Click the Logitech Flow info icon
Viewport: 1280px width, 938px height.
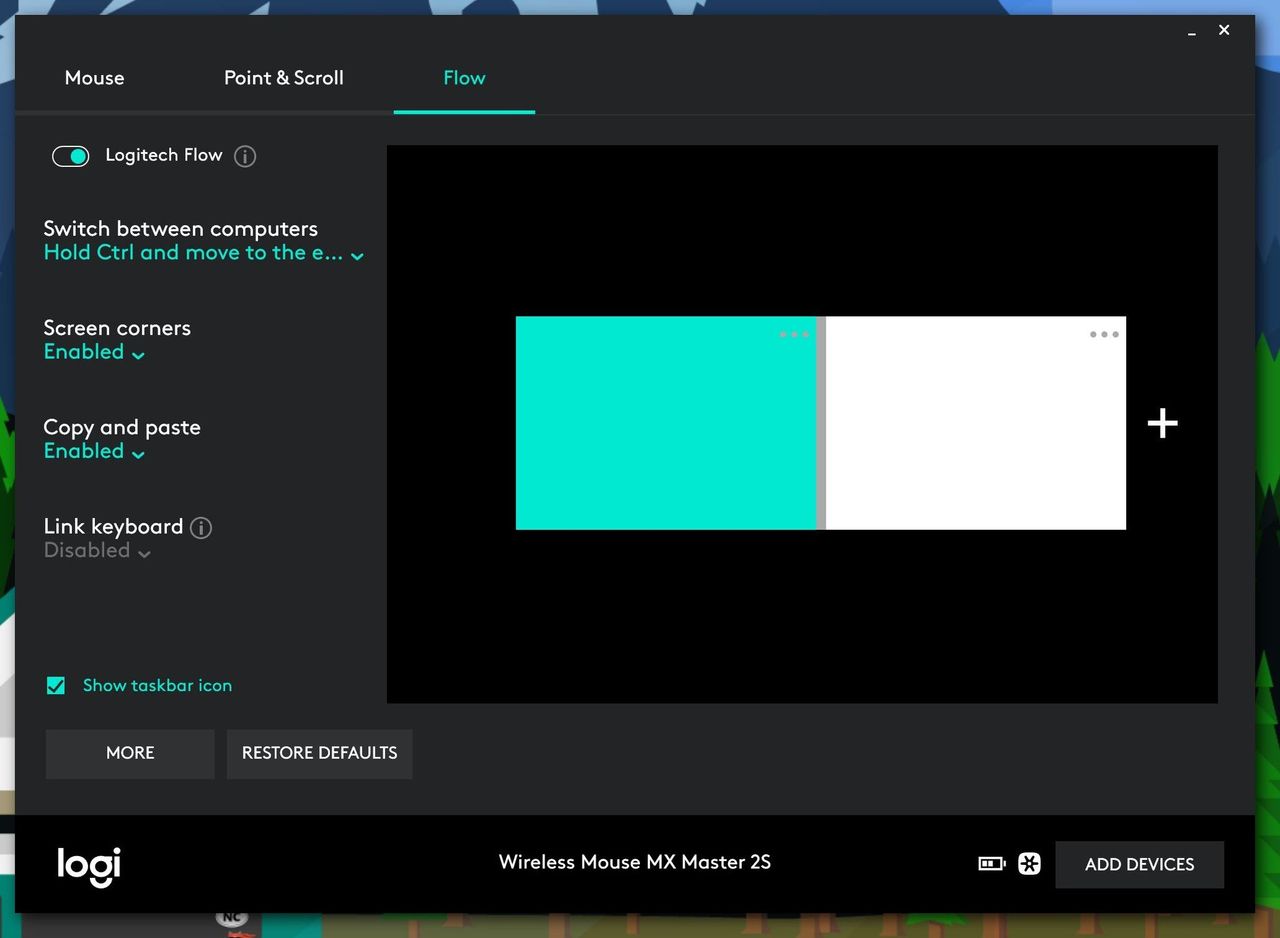(245, 156)
